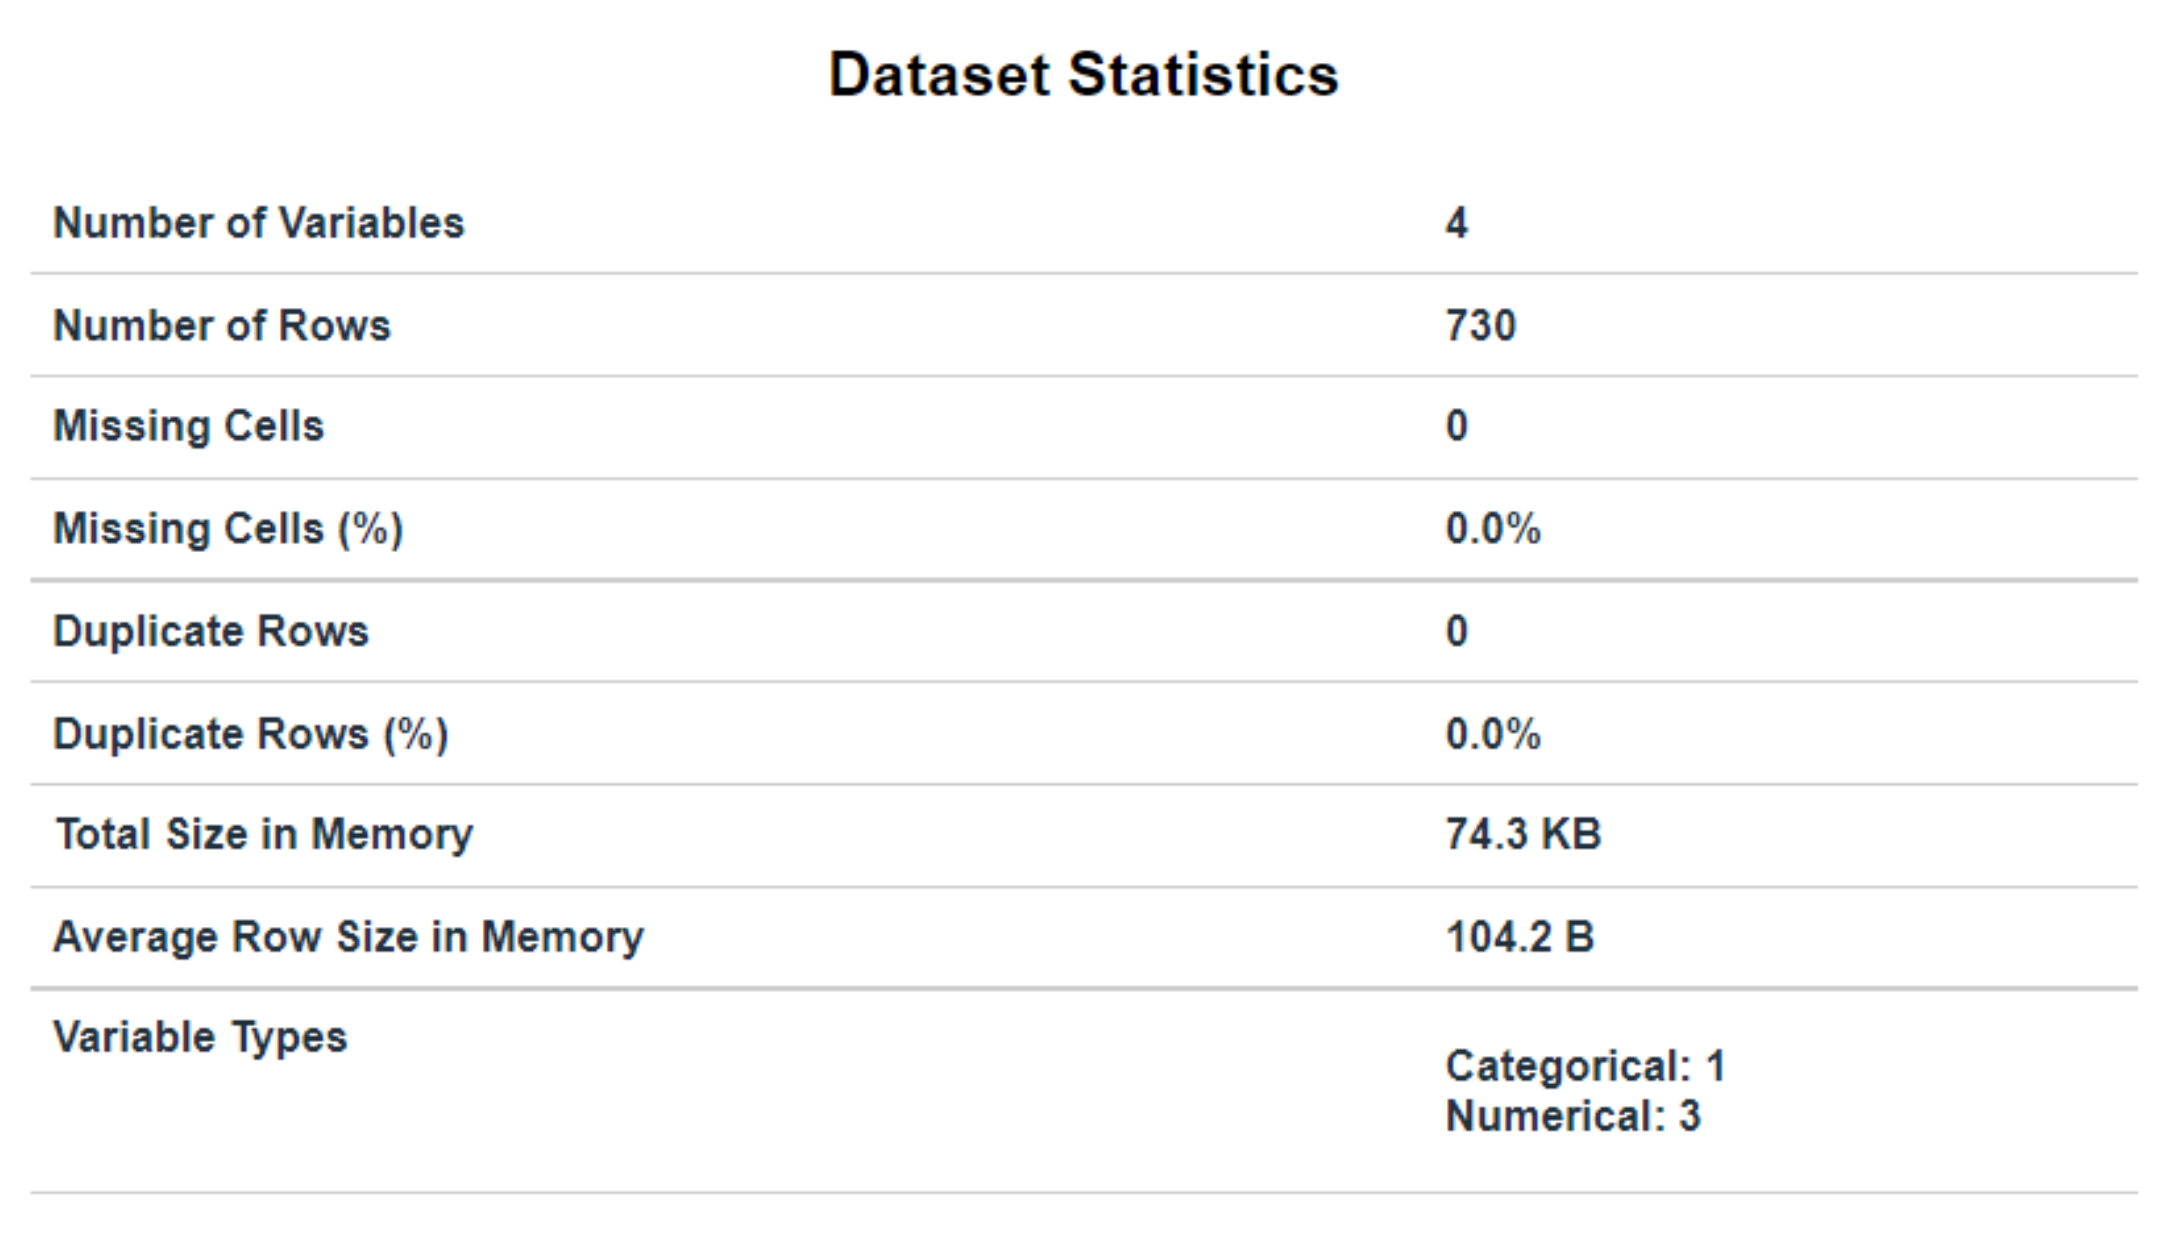The width and height of the screenshot is (2176, 1240).
Task: Select the Missing Cells count value
Action: (1457, 426)
